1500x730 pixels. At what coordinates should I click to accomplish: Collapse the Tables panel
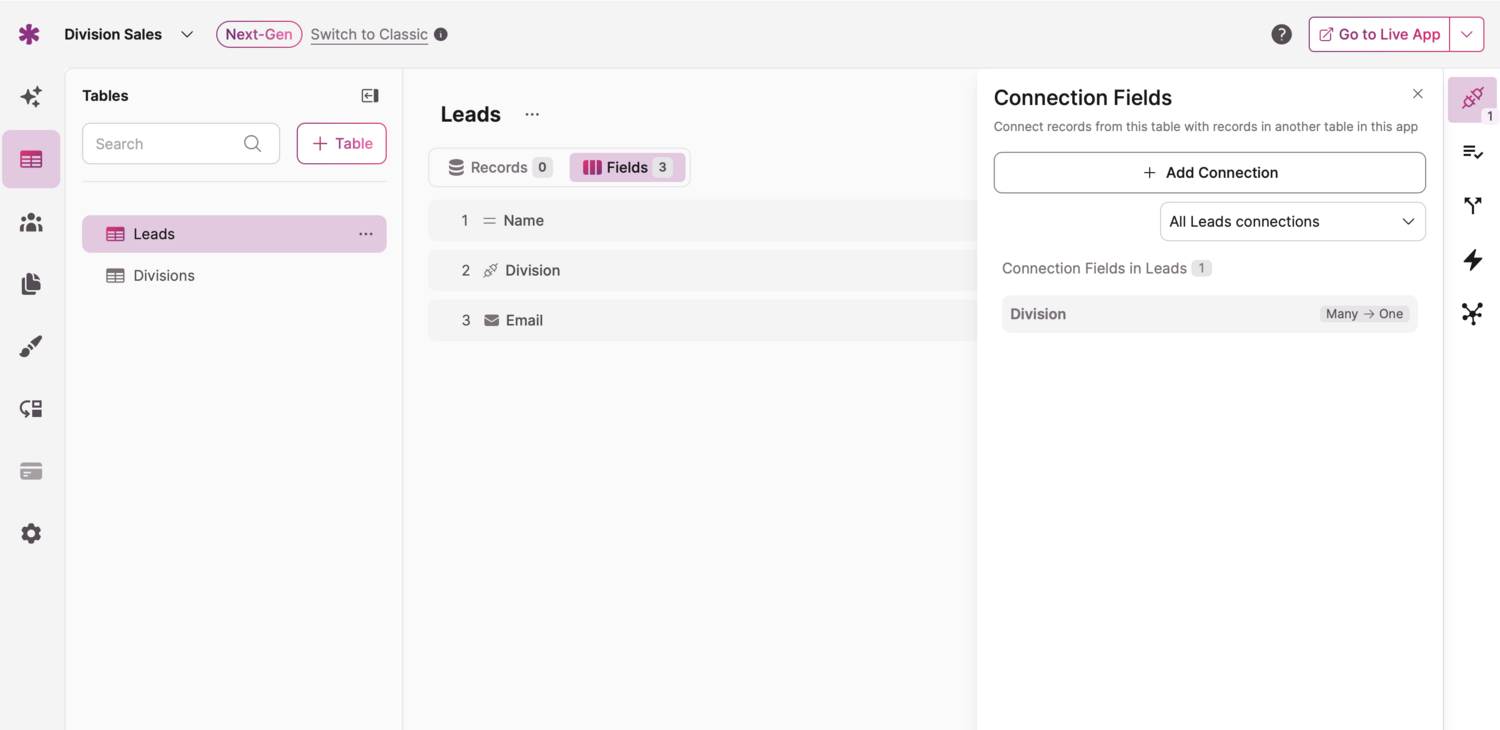(370, 96)
